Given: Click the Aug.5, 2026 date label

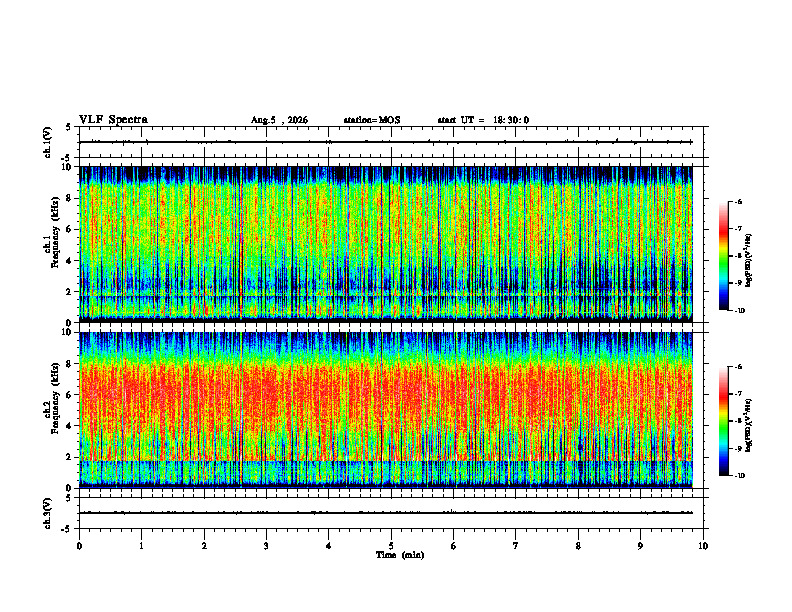Looking at the screenshot, I should click(279, 120).
